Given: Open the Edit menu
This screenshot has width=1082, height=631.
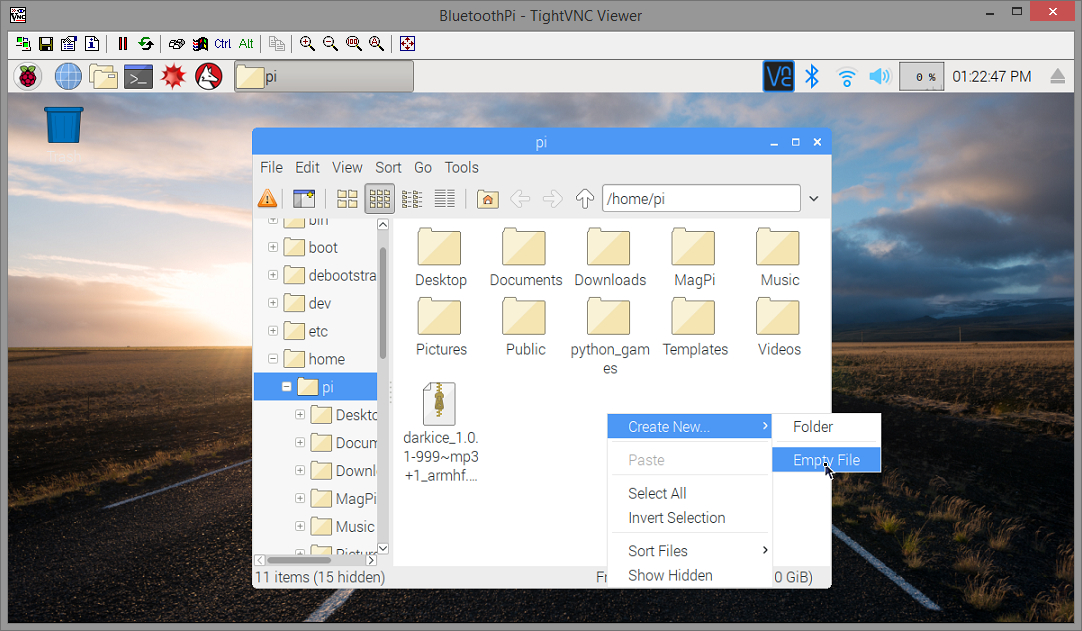Looking at the screenshot, I should coord(307,167).
